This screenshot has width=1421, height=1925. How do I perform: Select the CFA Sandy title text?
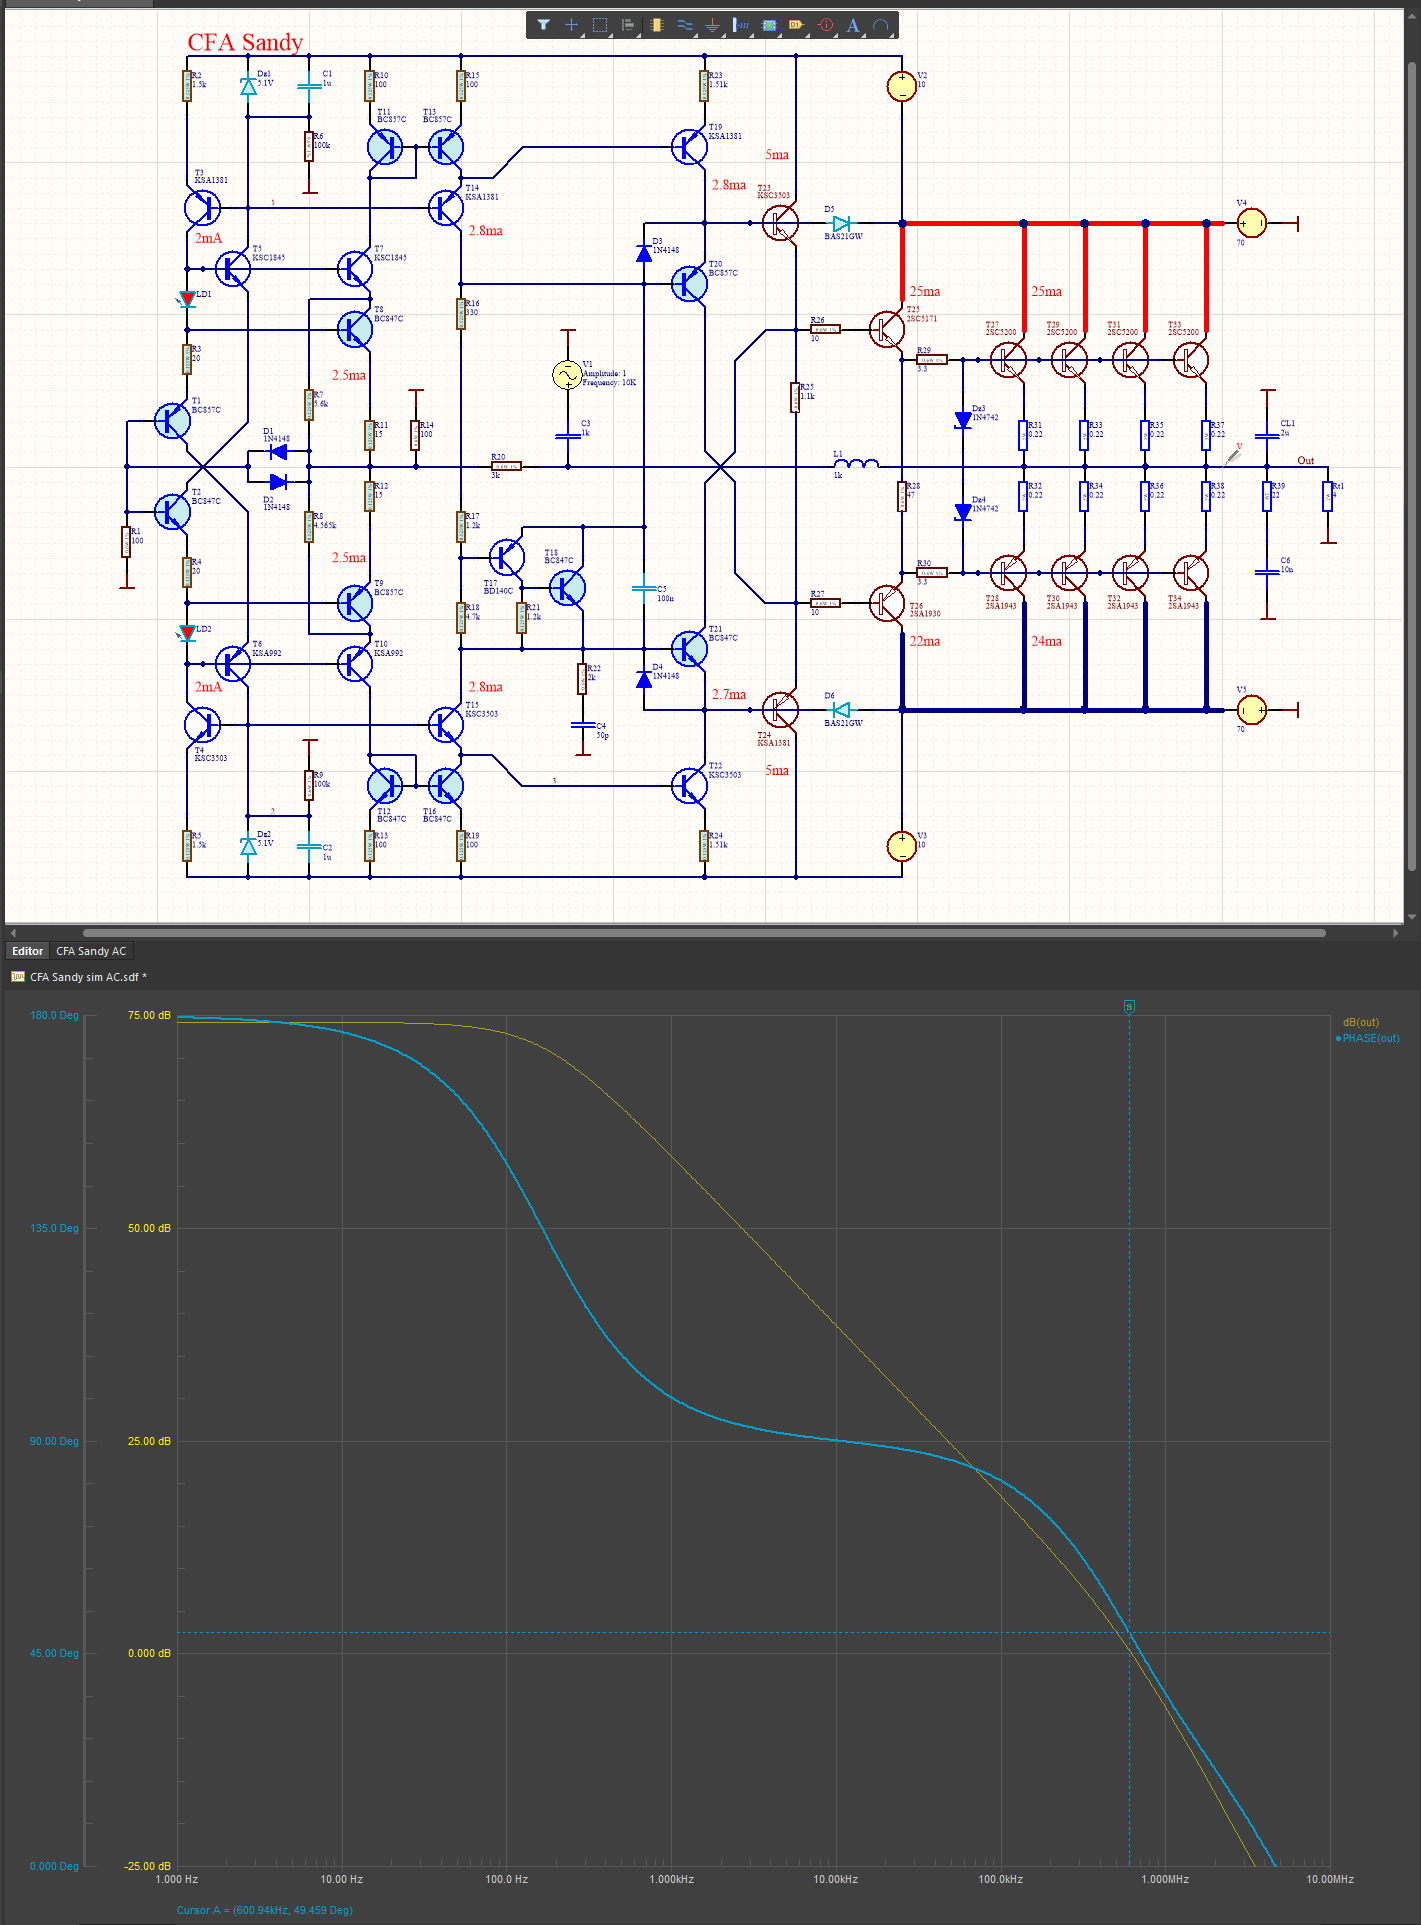tap(245, 42)
